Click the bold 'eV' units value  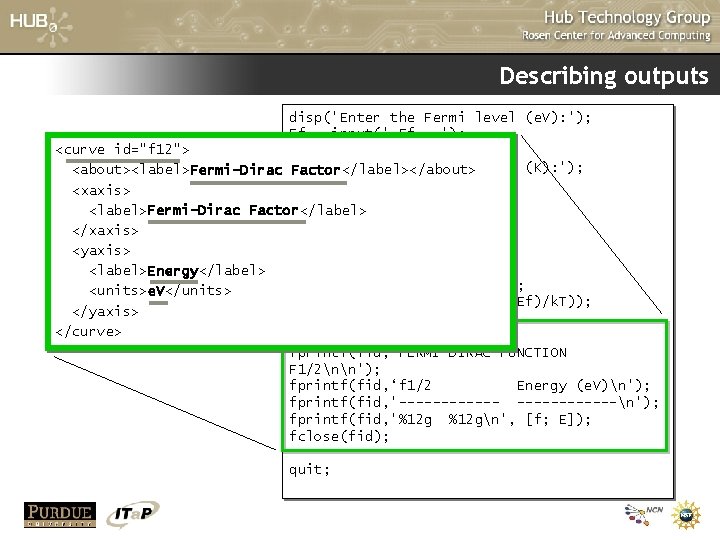coord(157,291)
